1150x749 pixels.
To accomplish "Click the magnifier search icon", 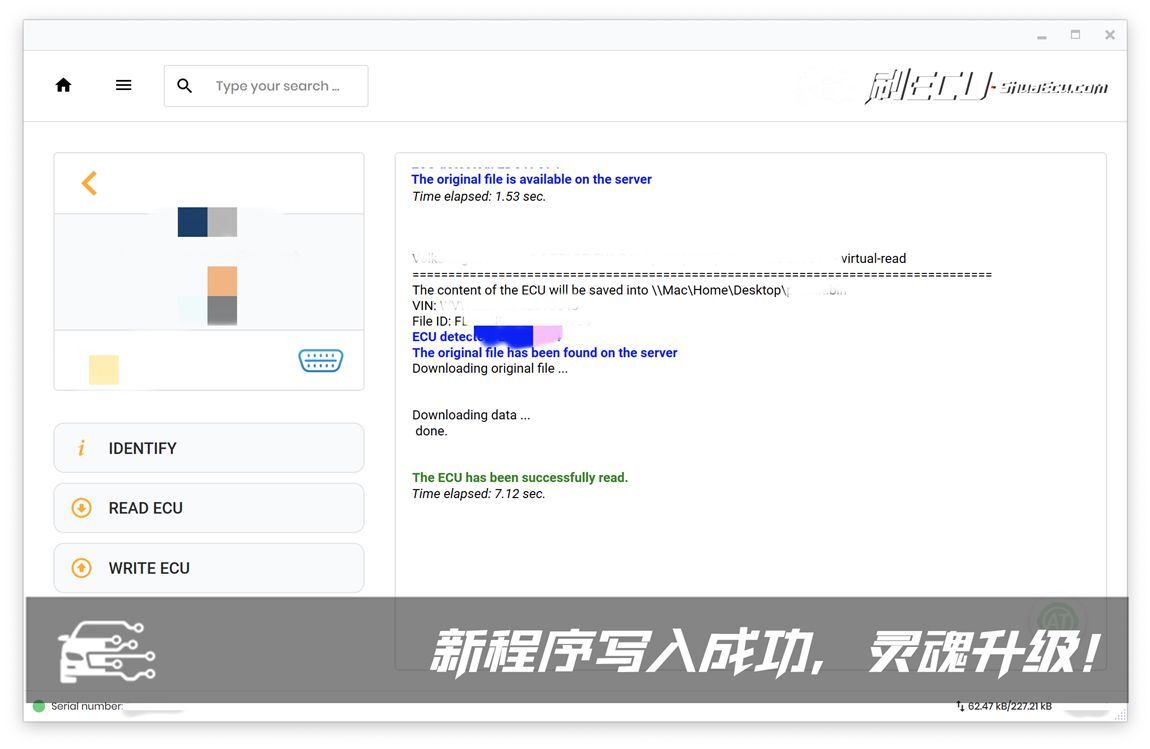I will click(185, 86).
